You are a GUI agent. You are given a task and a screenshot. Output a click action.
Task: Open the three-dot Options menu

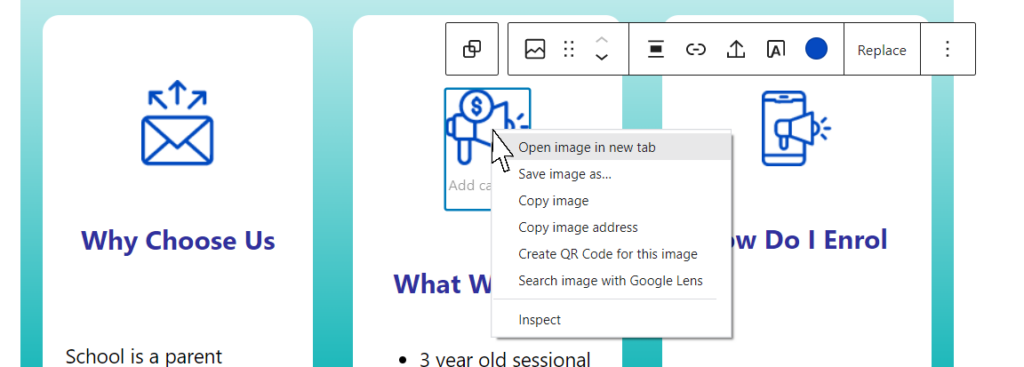pos(948,49)
